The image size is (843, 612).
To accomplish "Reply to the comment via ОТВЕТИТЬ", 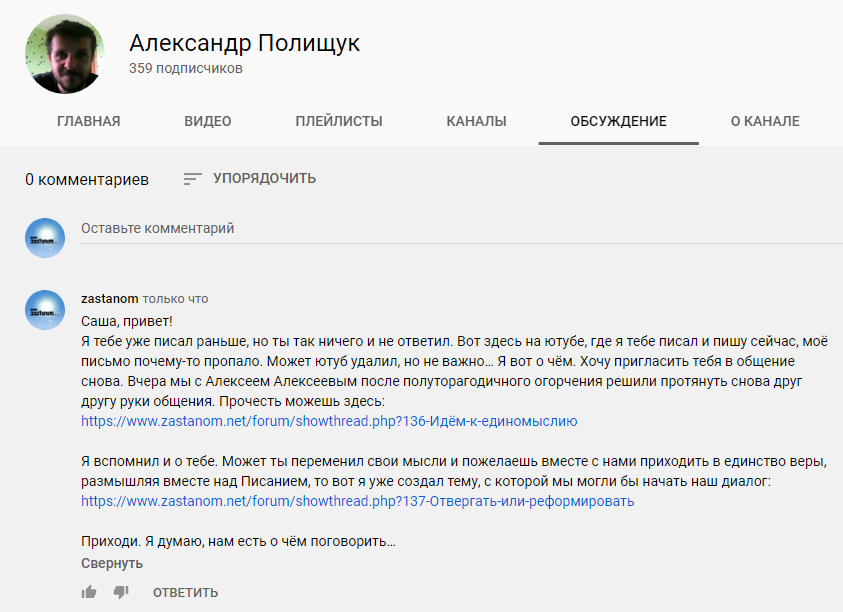I will pos(185,593).
